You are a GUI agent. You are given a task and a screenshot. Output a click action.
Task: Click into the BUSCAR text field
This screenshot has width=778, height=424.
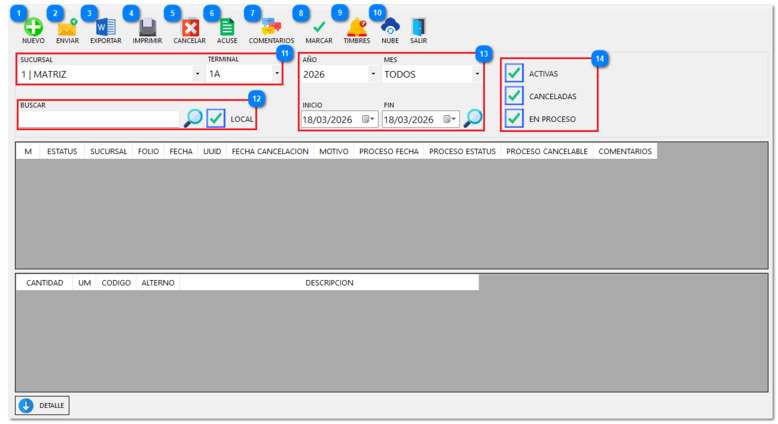click(x=99, y=119)
